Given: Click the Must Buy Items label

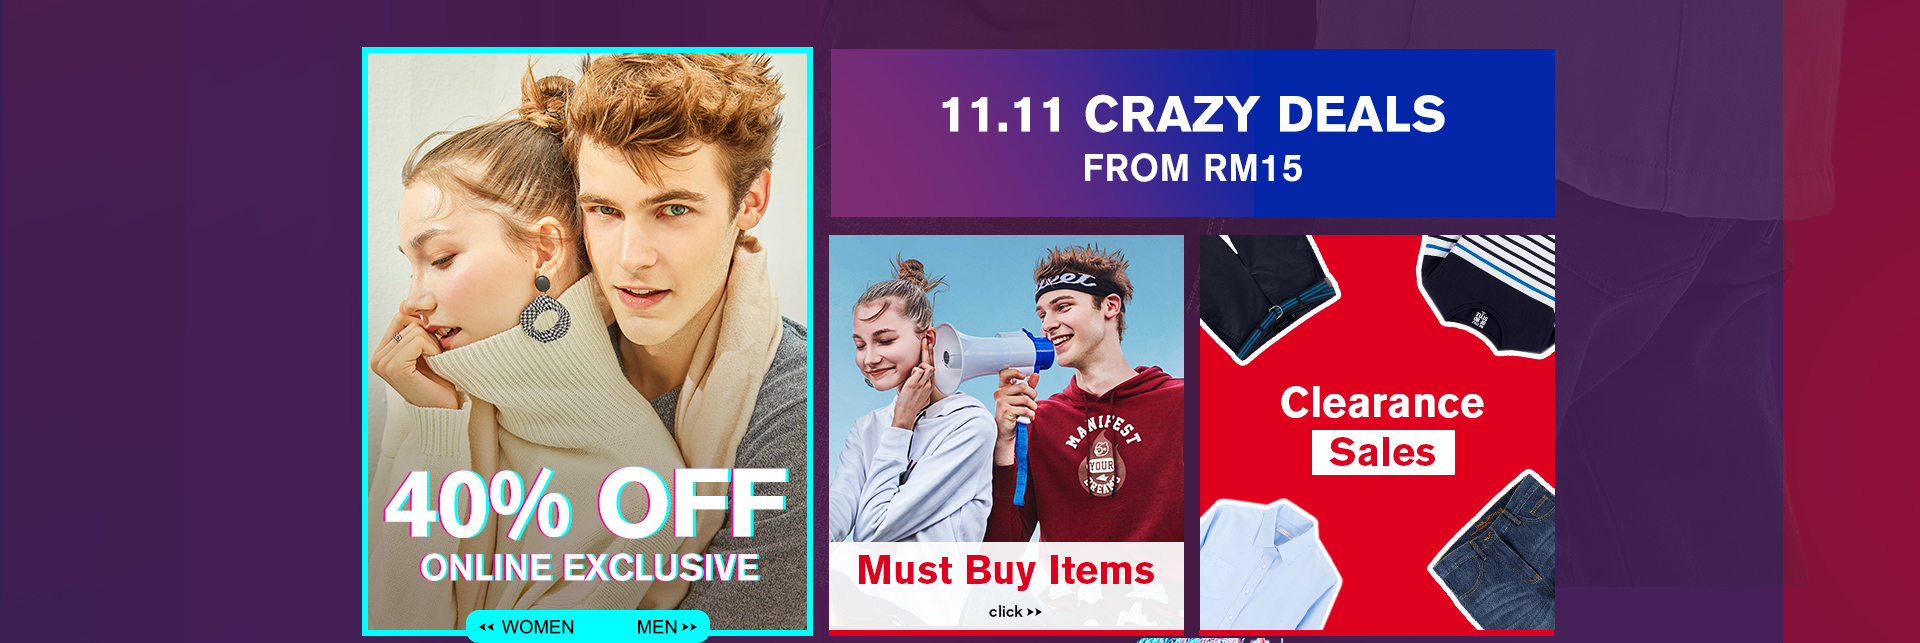Looking at the screenshot, I should [x=1006, y=570].
